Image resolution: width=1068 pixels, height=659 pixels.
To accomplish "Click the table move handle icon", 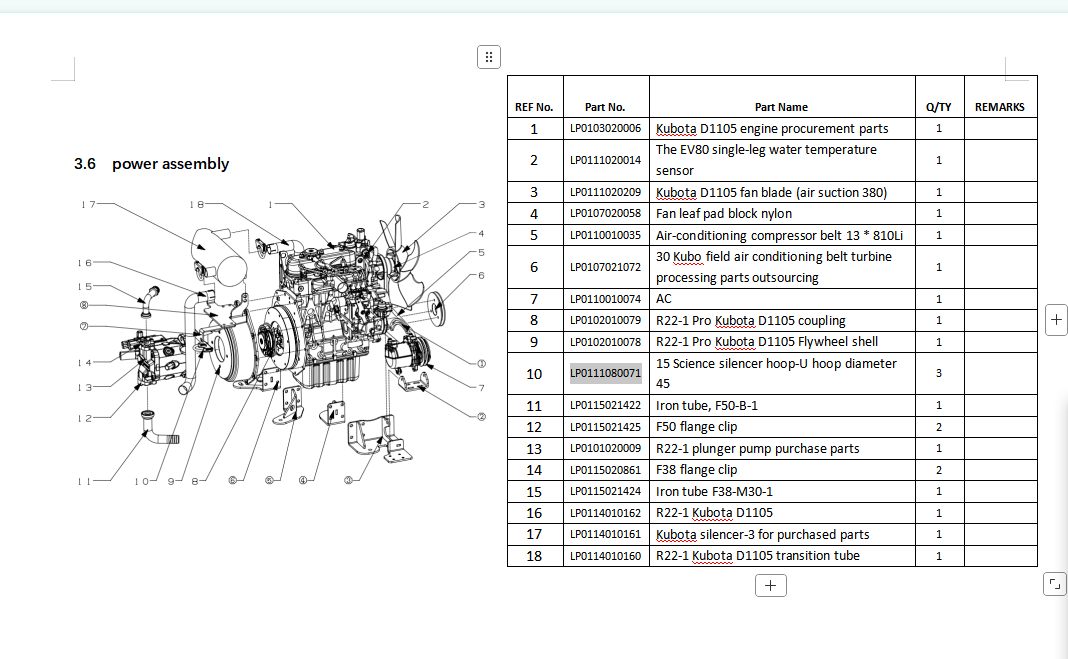I will click(488, 57).
